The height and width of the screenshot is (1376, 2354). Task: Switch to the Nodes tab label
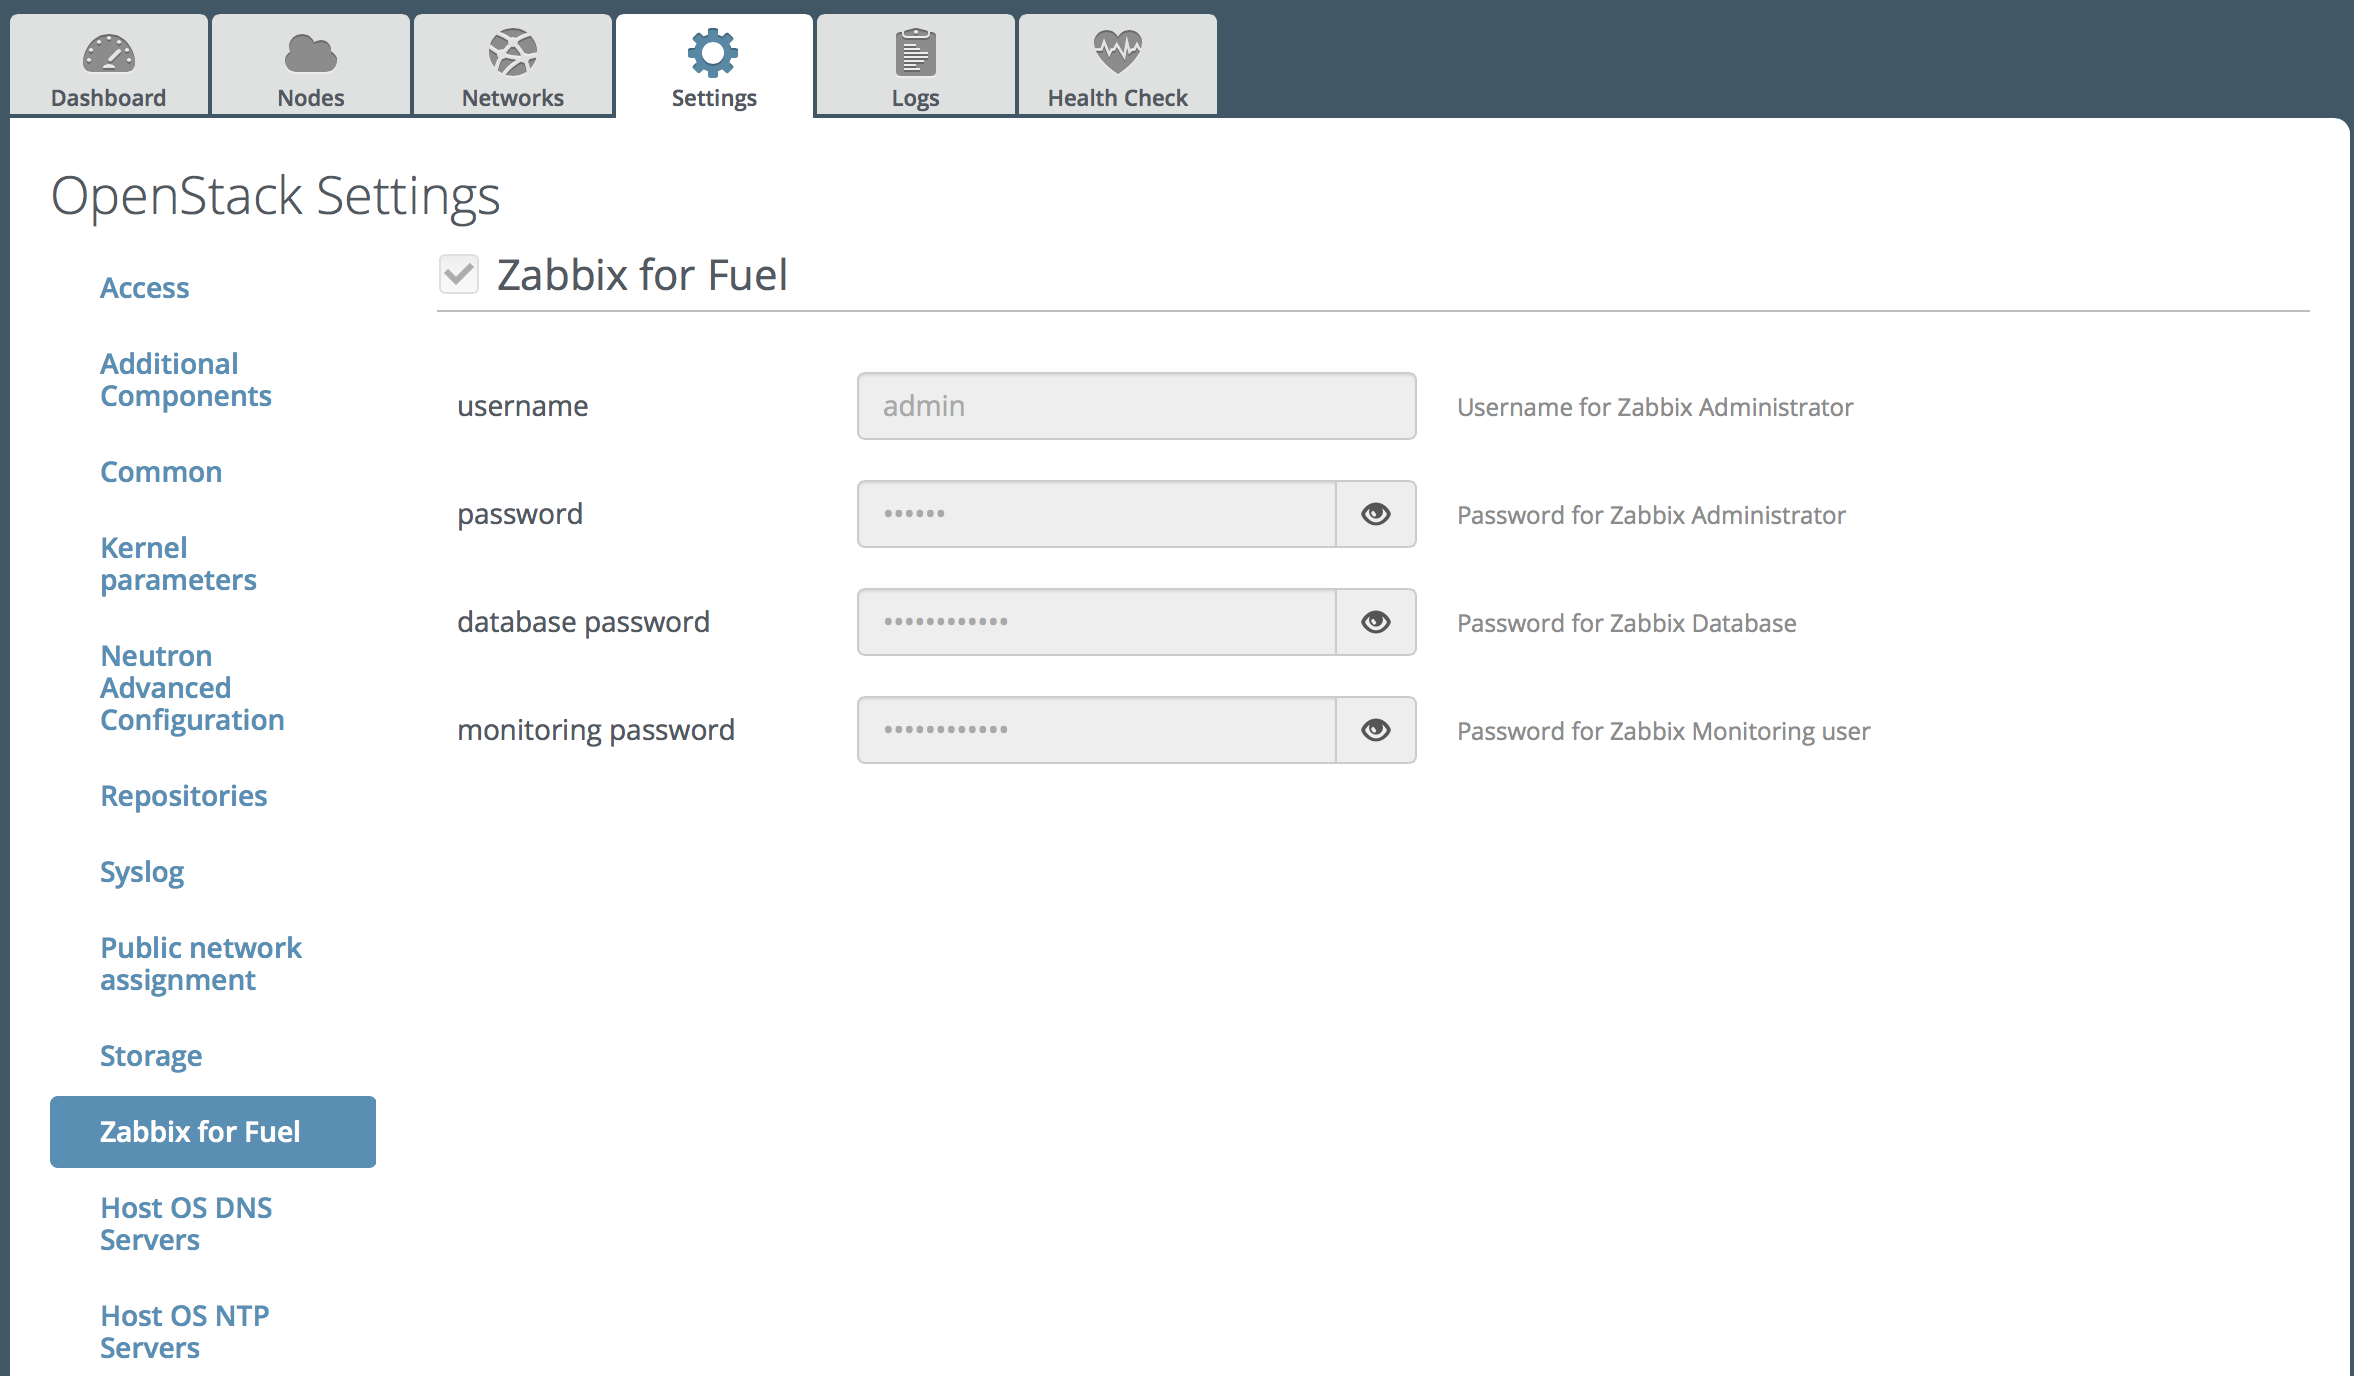click(311, 98)
